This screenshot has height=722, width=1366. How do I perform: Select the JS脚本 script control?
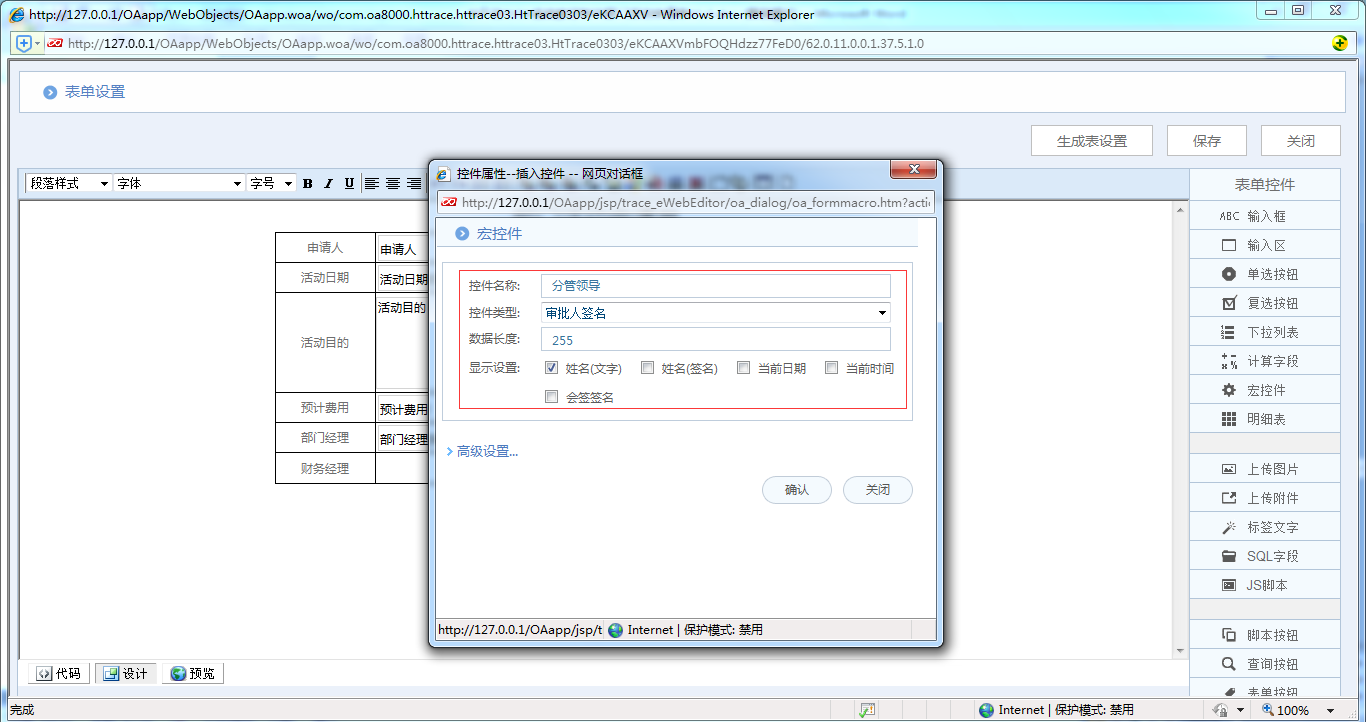[1264, 584]
